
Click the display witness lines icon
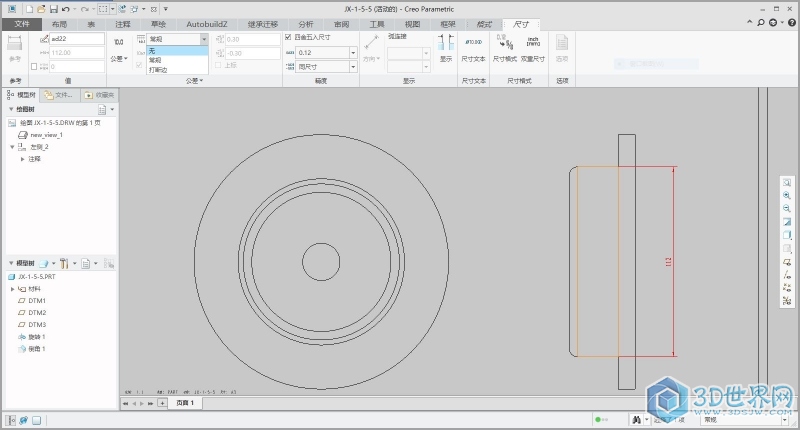[x=446, y=49]
